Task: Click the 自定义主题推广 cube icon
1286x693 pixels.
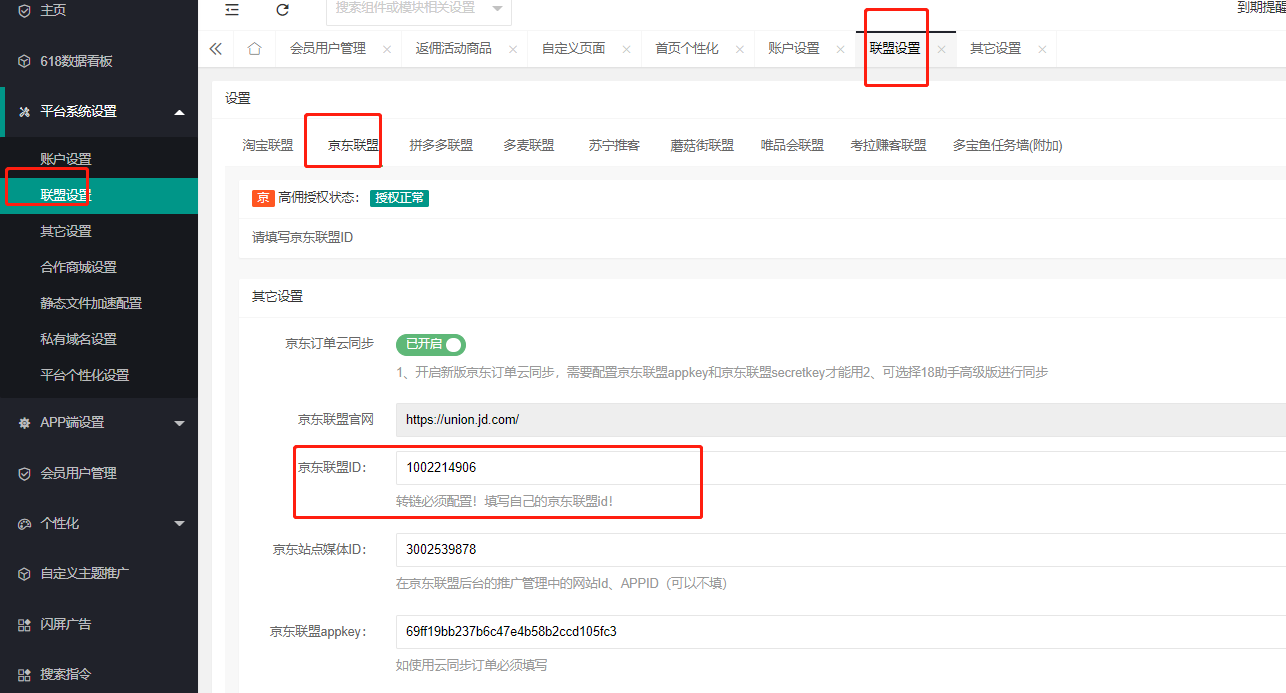Action: point(25,574)
